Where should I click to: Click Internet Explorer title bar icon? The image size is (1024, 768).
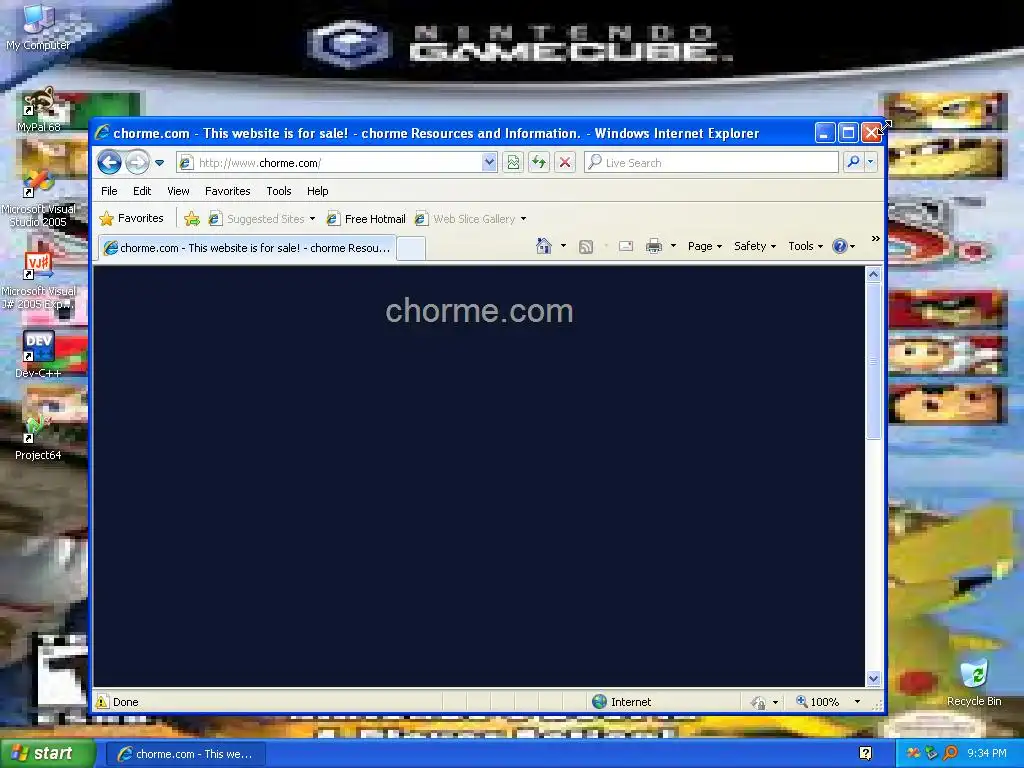[102, 133]
